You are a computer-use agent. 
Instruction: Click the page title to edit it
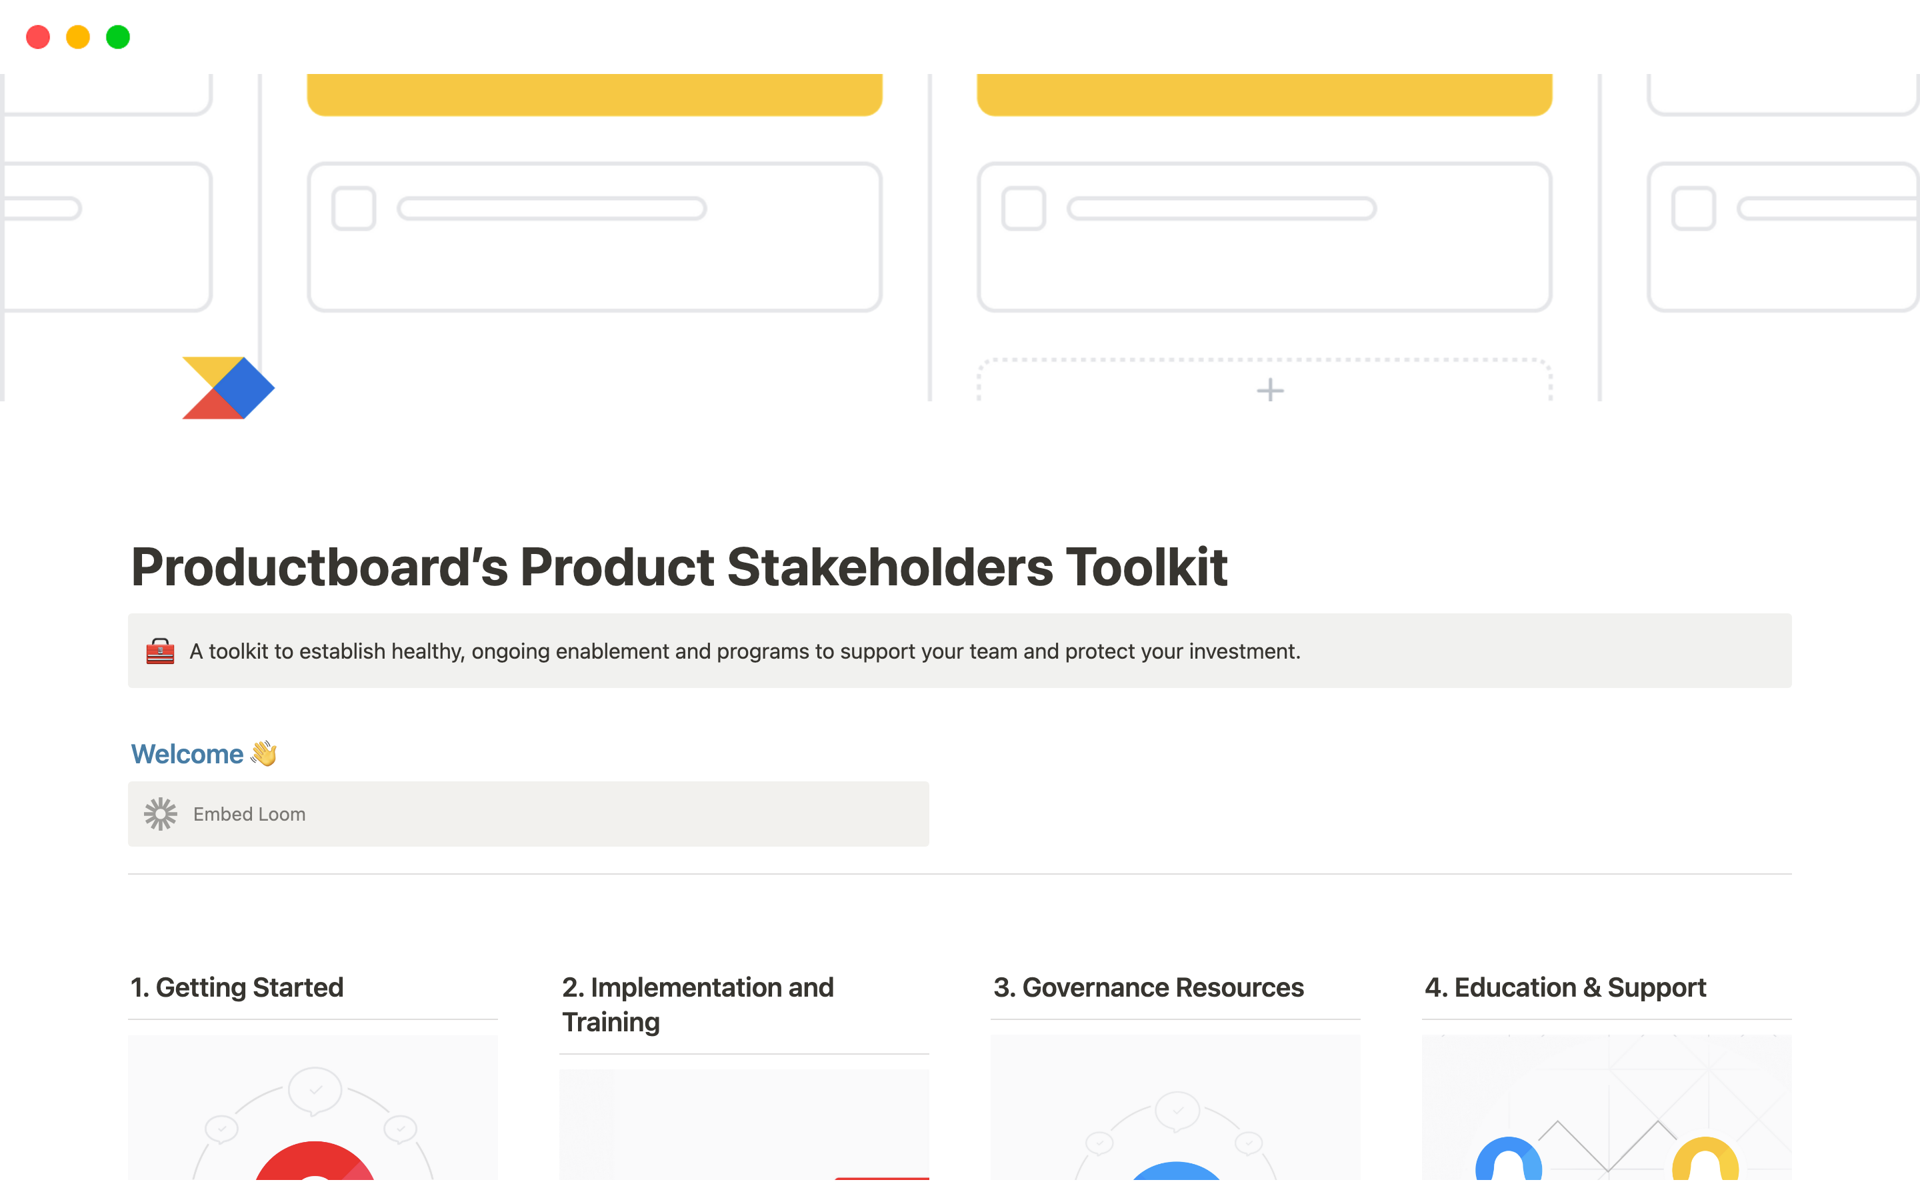(x=679, y=566)
